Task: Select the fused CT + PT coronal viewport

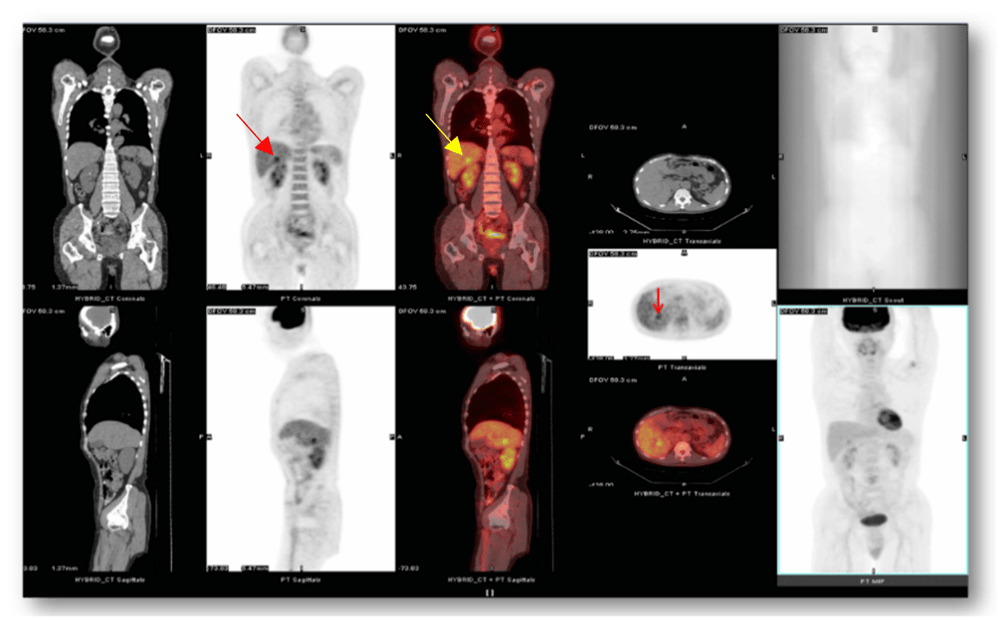Action: tap(489, 160)
